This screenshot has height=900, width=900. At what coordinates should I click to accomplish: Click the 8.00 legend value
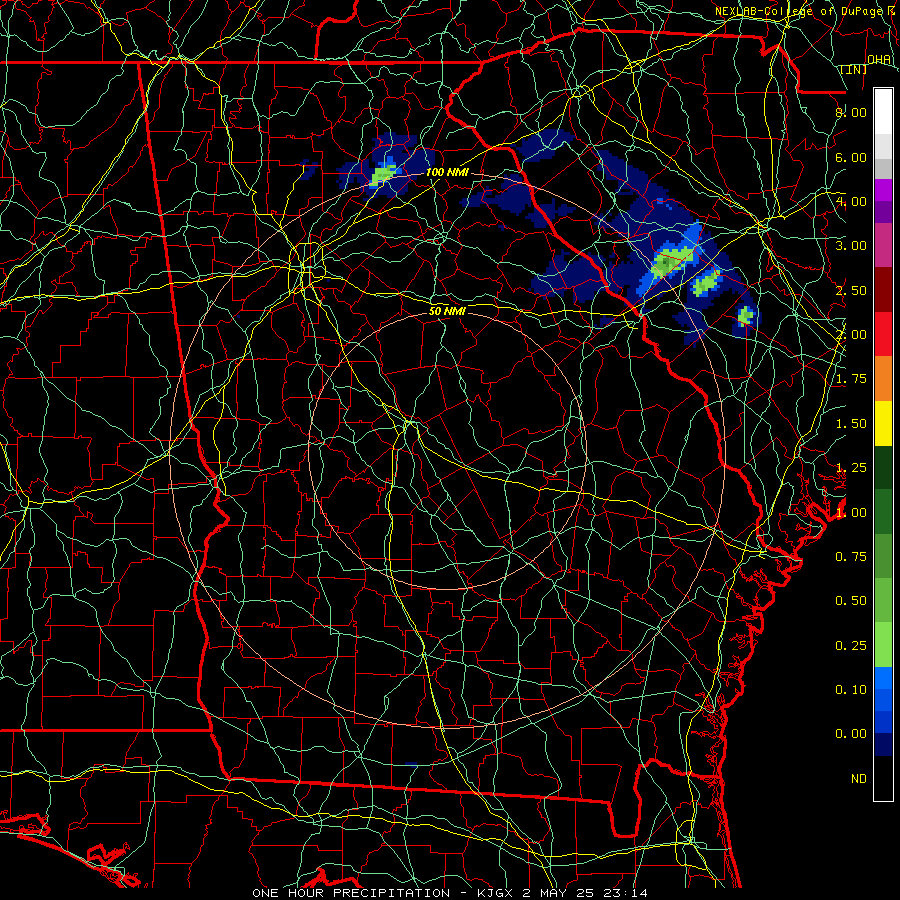[851, 112]
